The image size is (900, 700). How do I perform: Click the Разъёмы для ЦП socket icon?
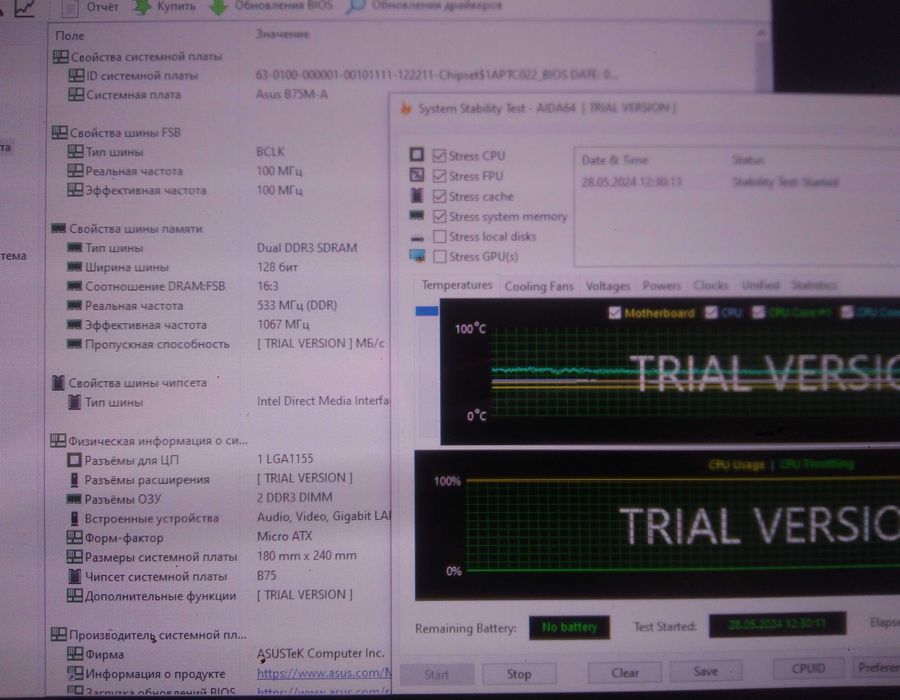pyautogui.click(x=74, y=460)
